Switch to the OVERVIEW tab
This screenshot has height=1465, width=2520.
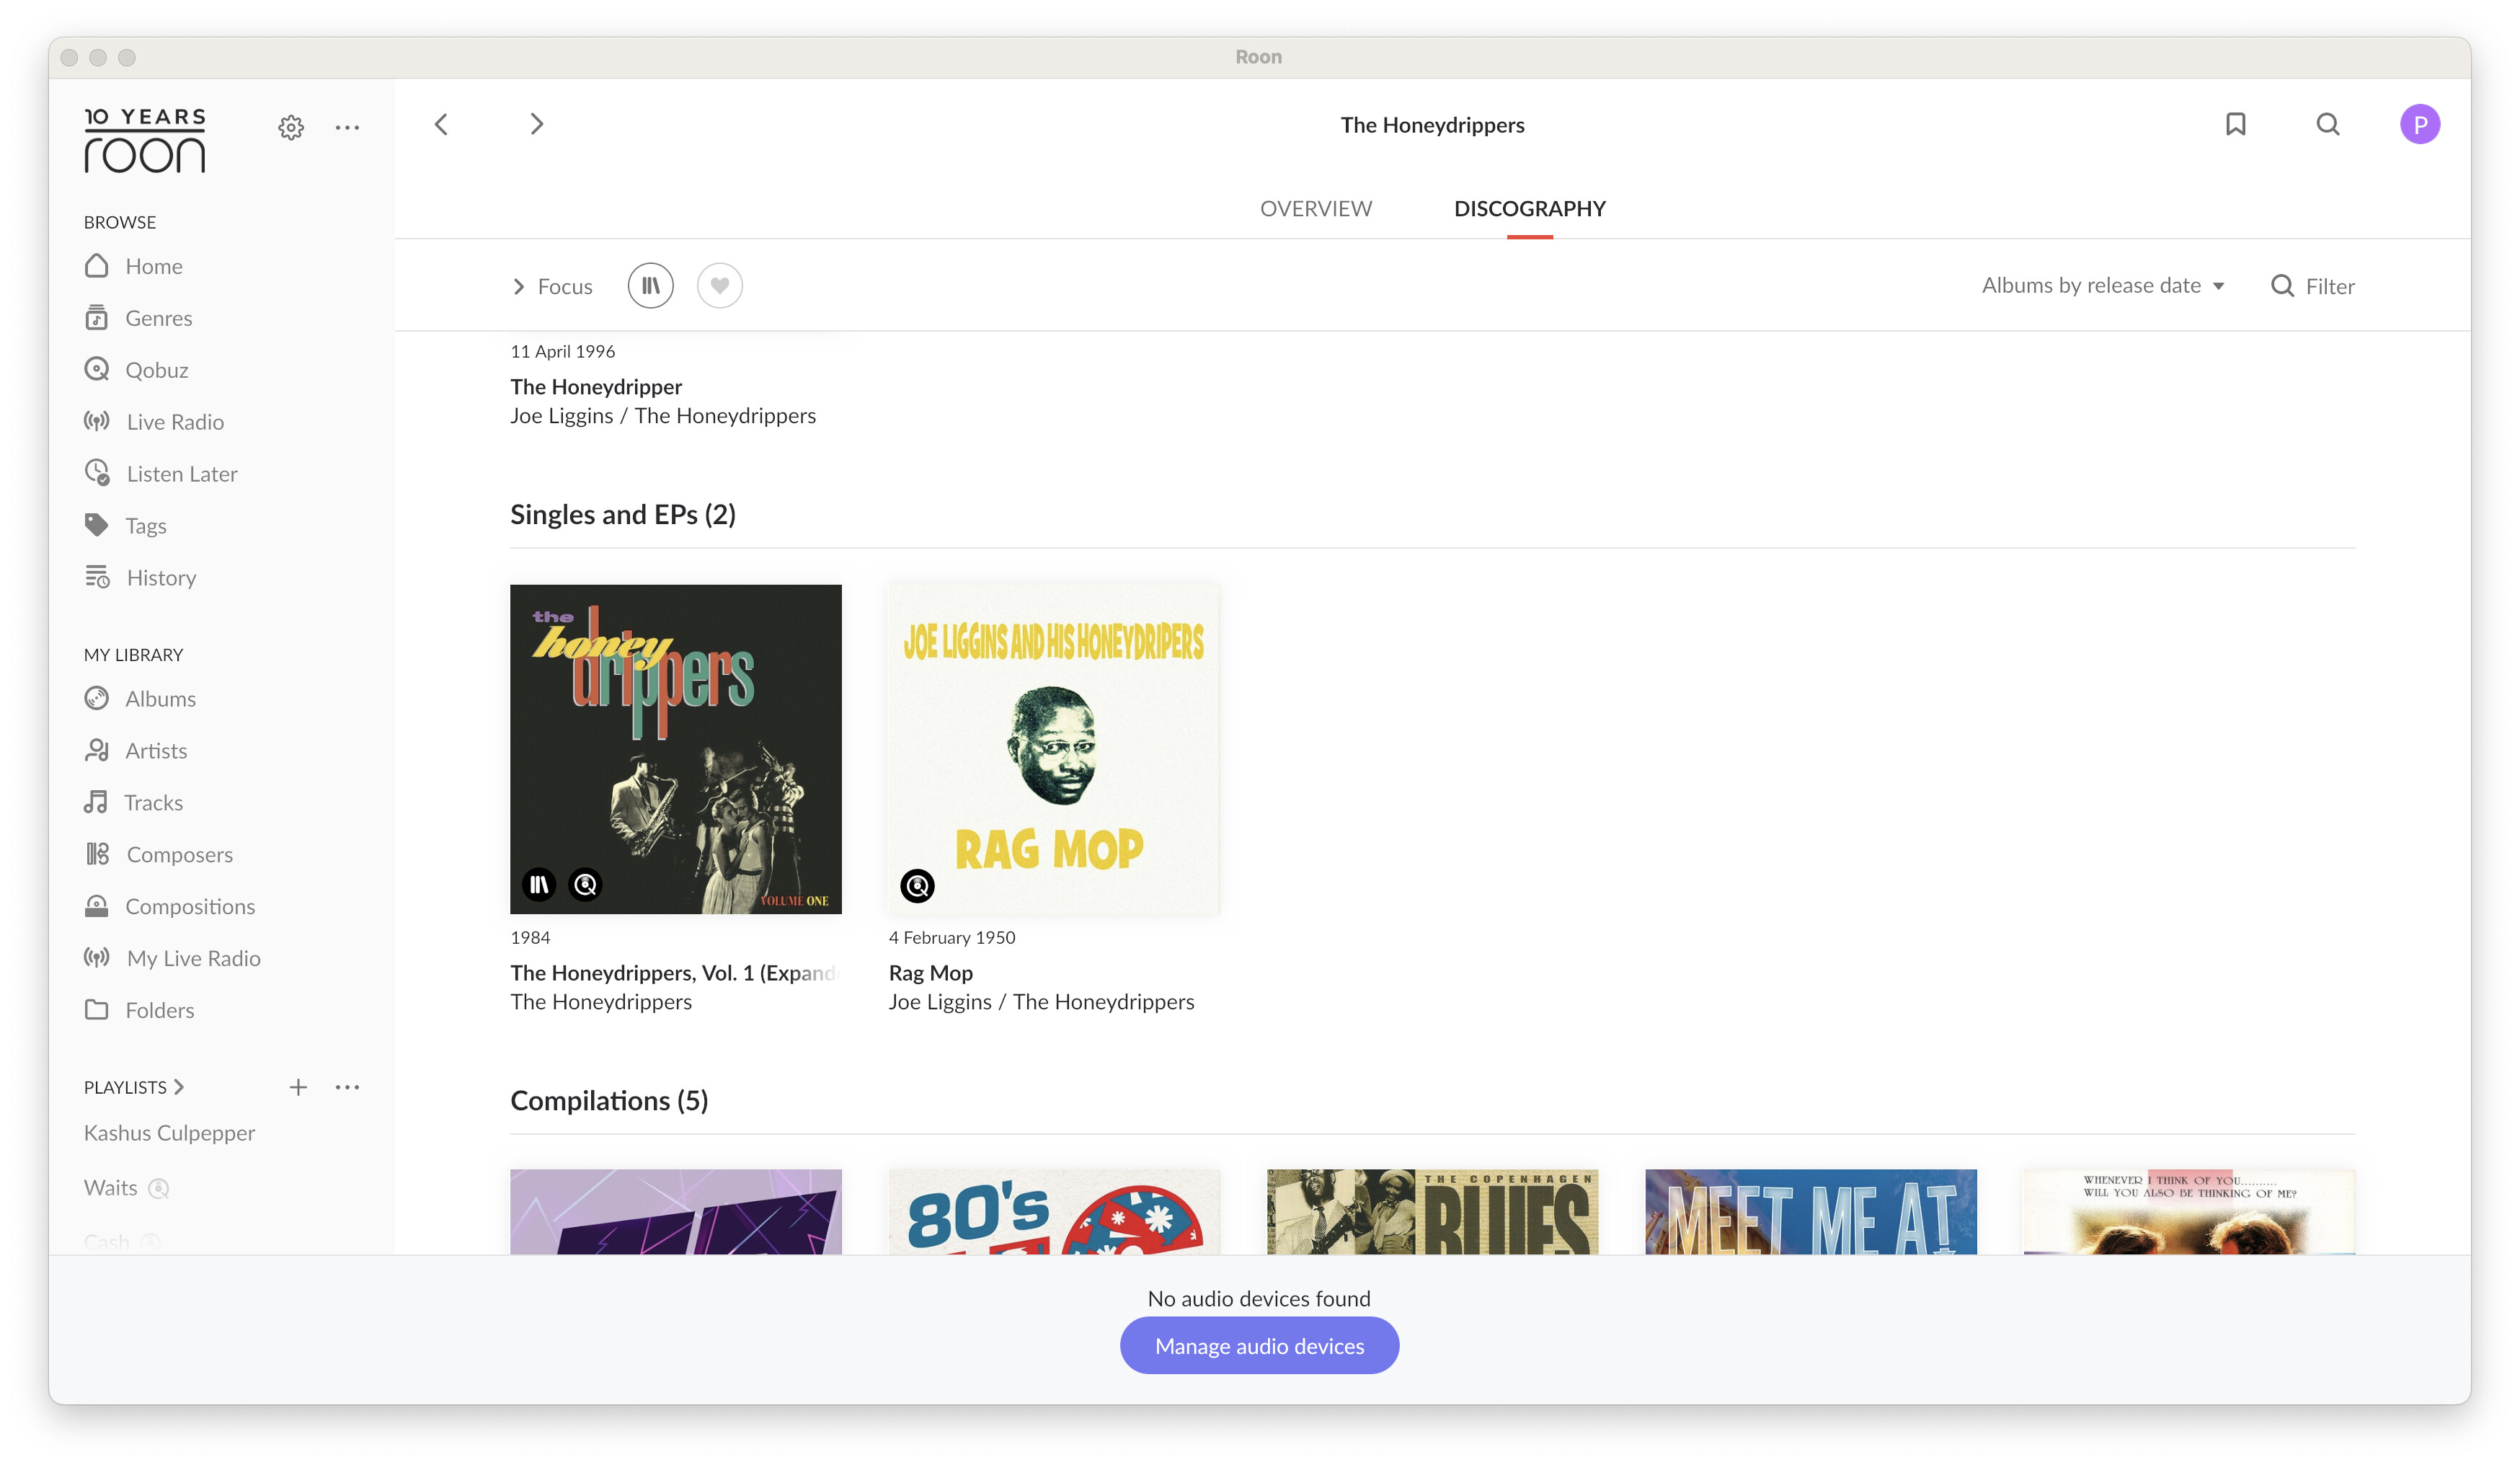click(x=1316, y=209)
